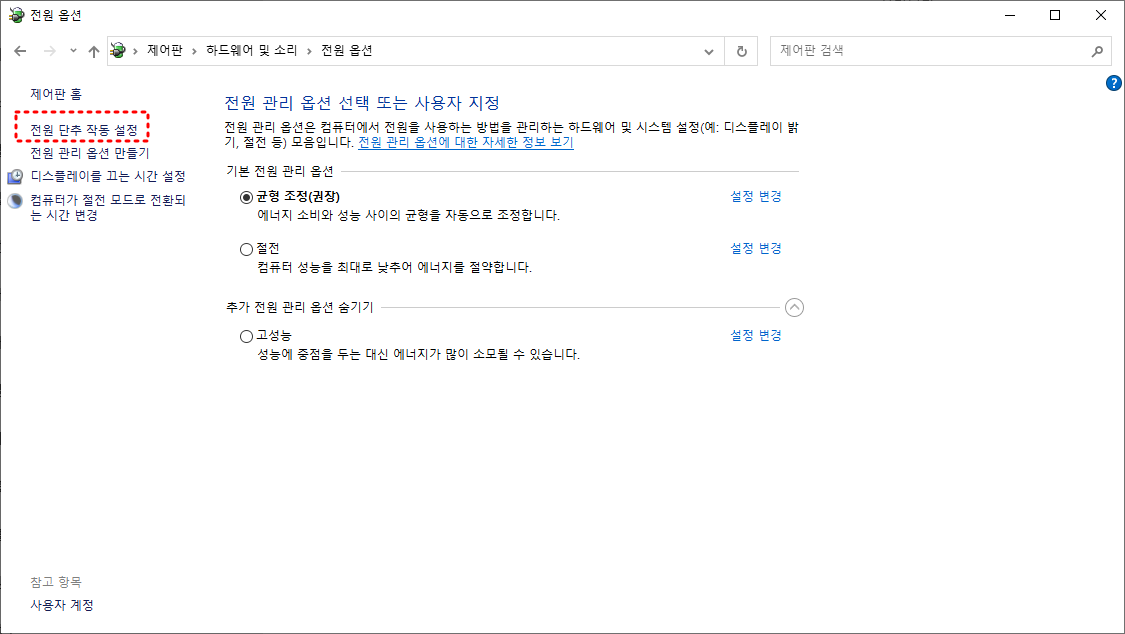Screen dimensions: 1125x634
Task: Open the address bar dropdown chevron
Action: click(709, 50)
